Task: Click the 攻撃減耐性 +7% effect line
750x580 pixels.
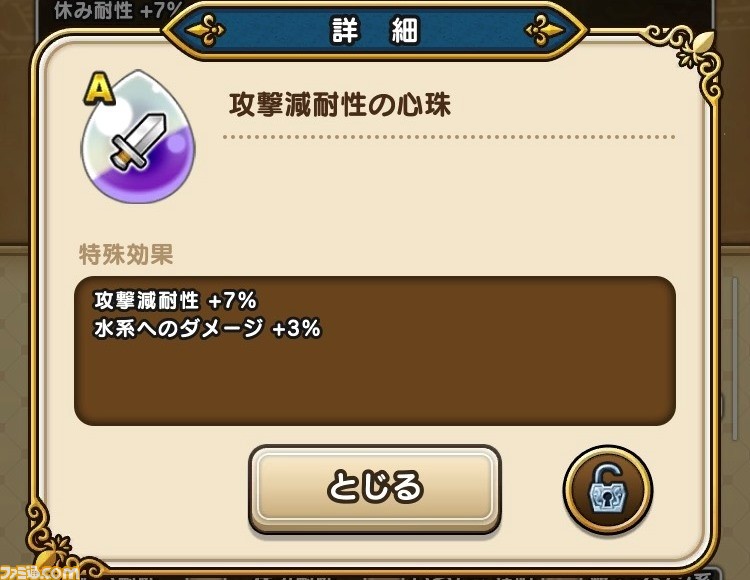Action: (176, 301)
